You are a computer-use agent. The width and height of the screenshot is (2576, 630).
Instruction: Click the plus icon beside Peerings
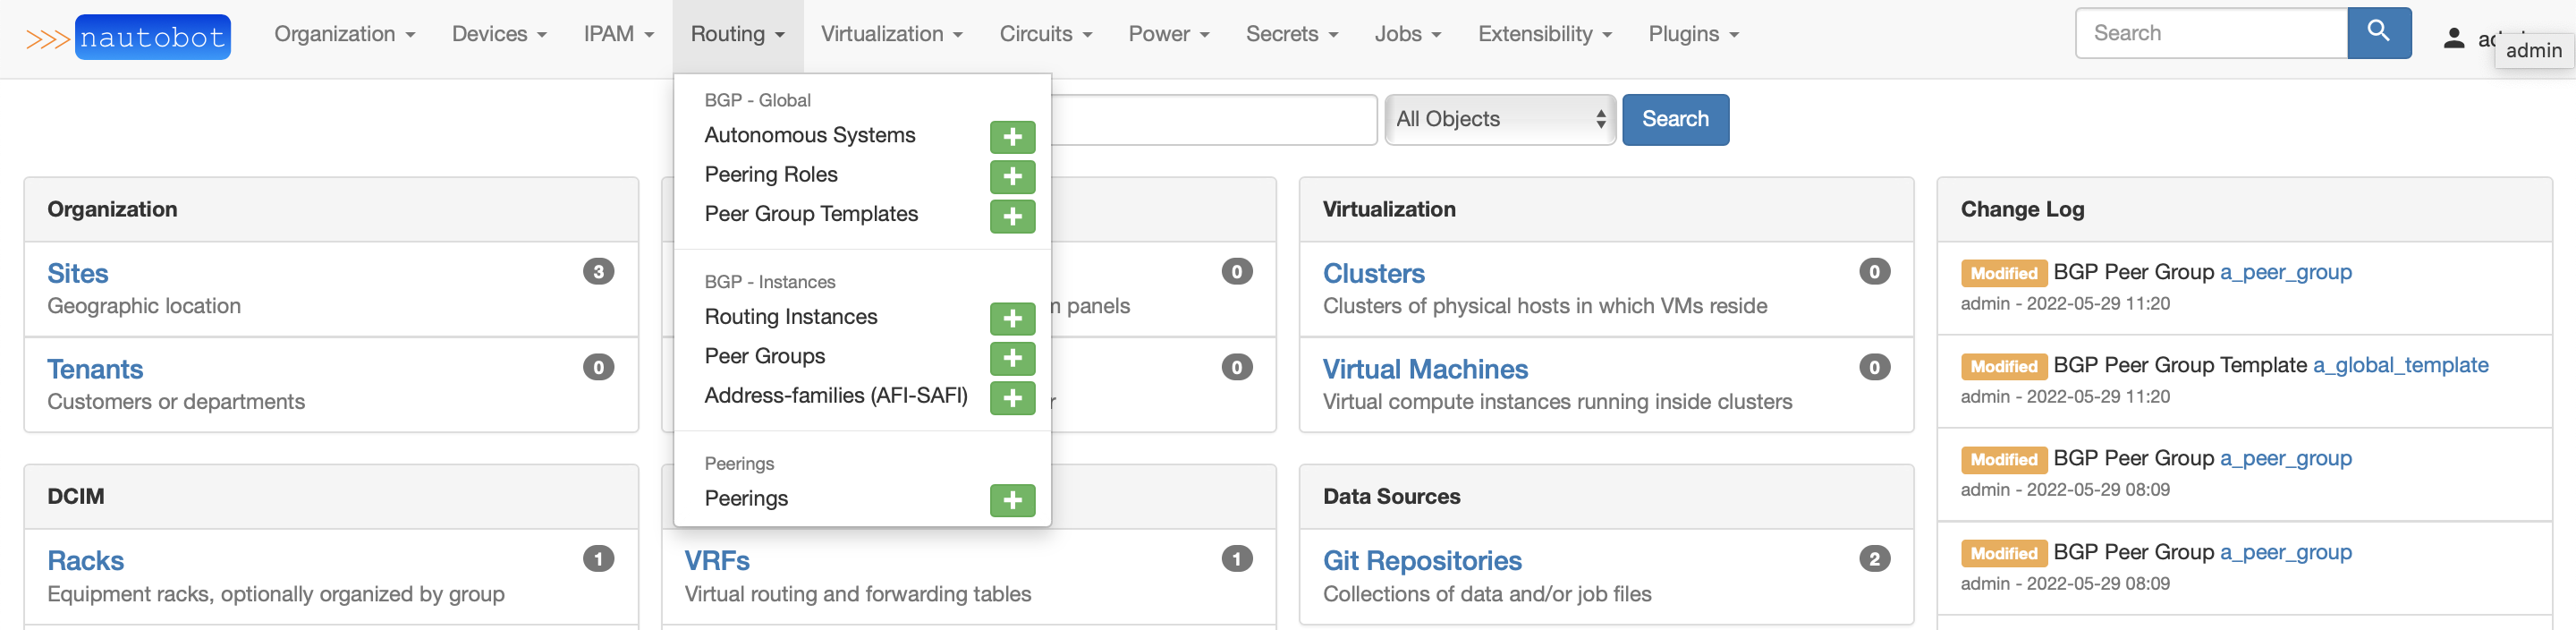[x=1012, y=500]
